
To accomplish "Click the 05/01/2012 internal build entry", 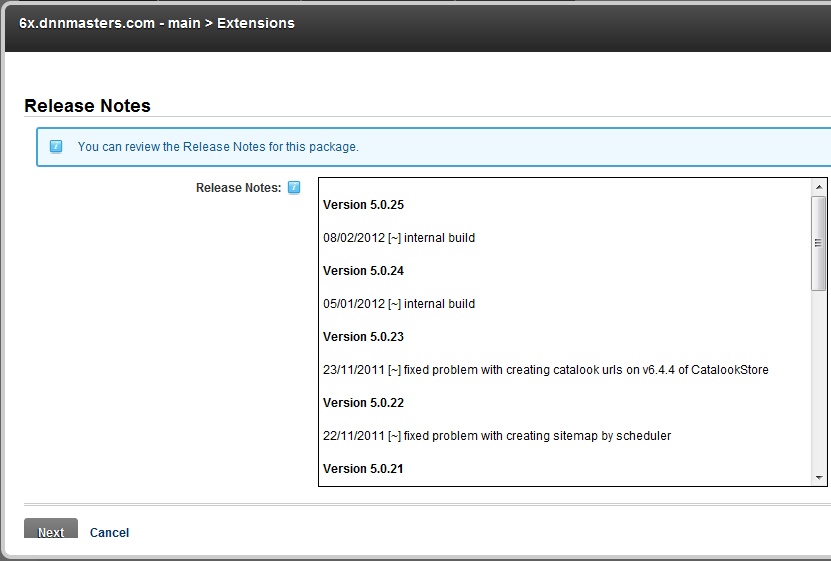I will [x=399, y=304].
